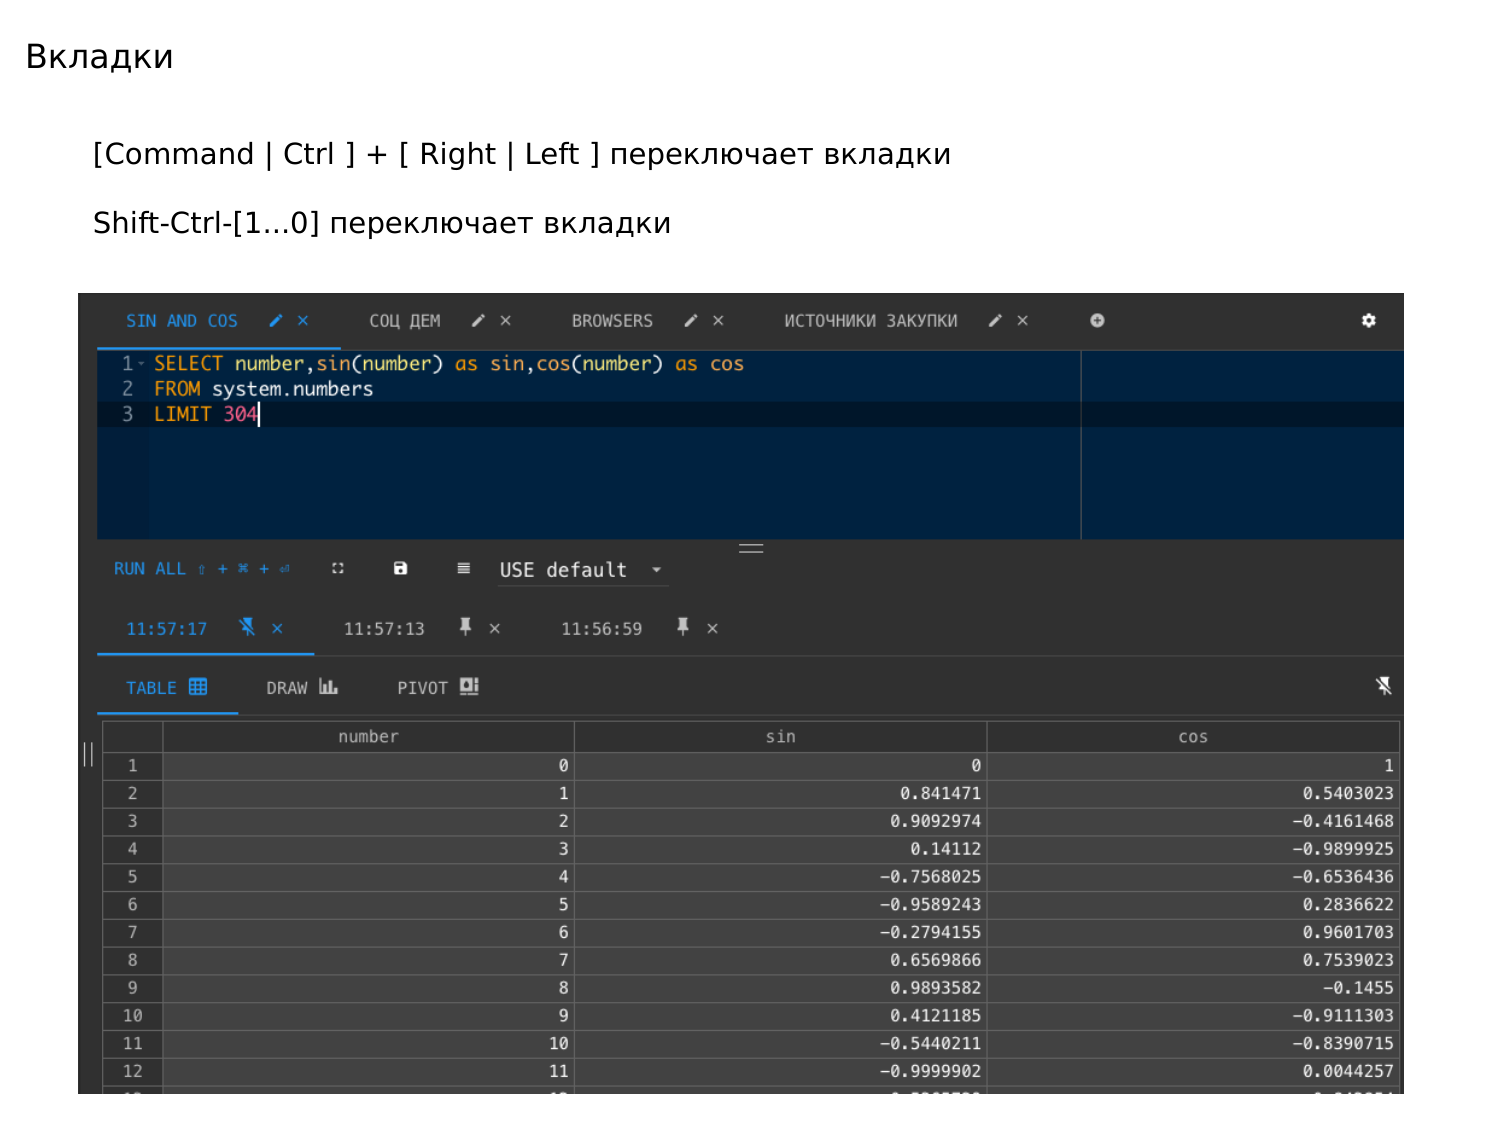Collapse code fold arrow on line 1
1500x1125 pixels.
click(141, 364)
